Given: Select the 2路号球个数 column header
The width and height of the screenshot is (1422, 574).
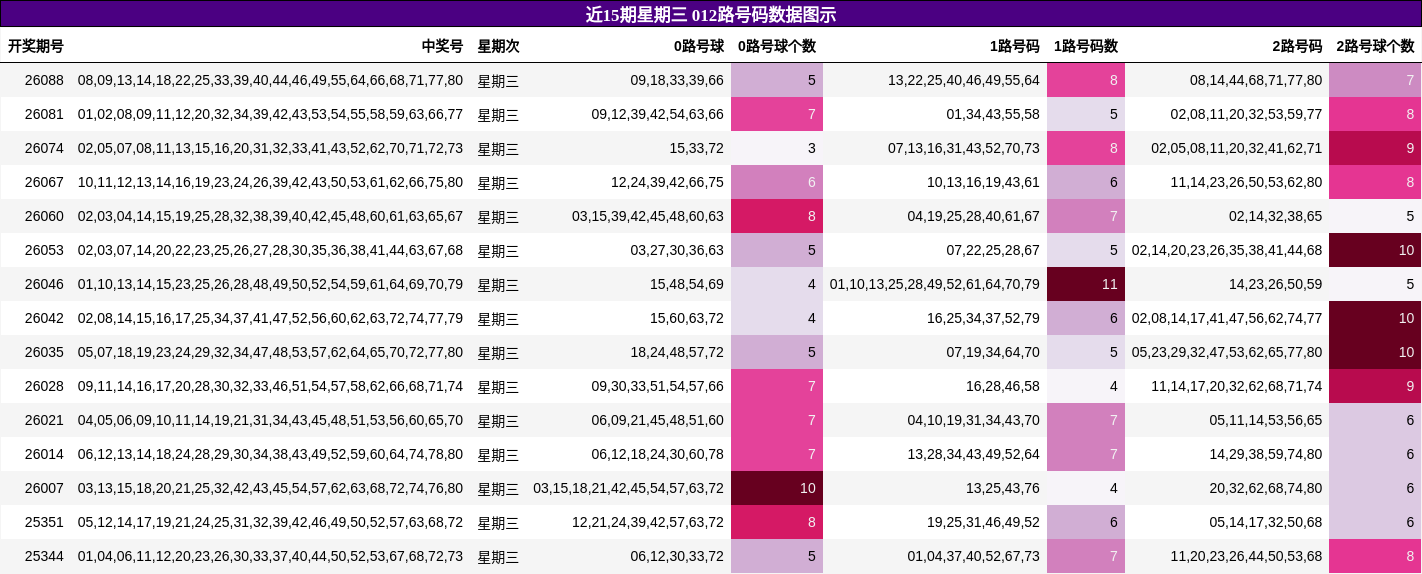Looking at the screenshot, I should click(1375, 46).
